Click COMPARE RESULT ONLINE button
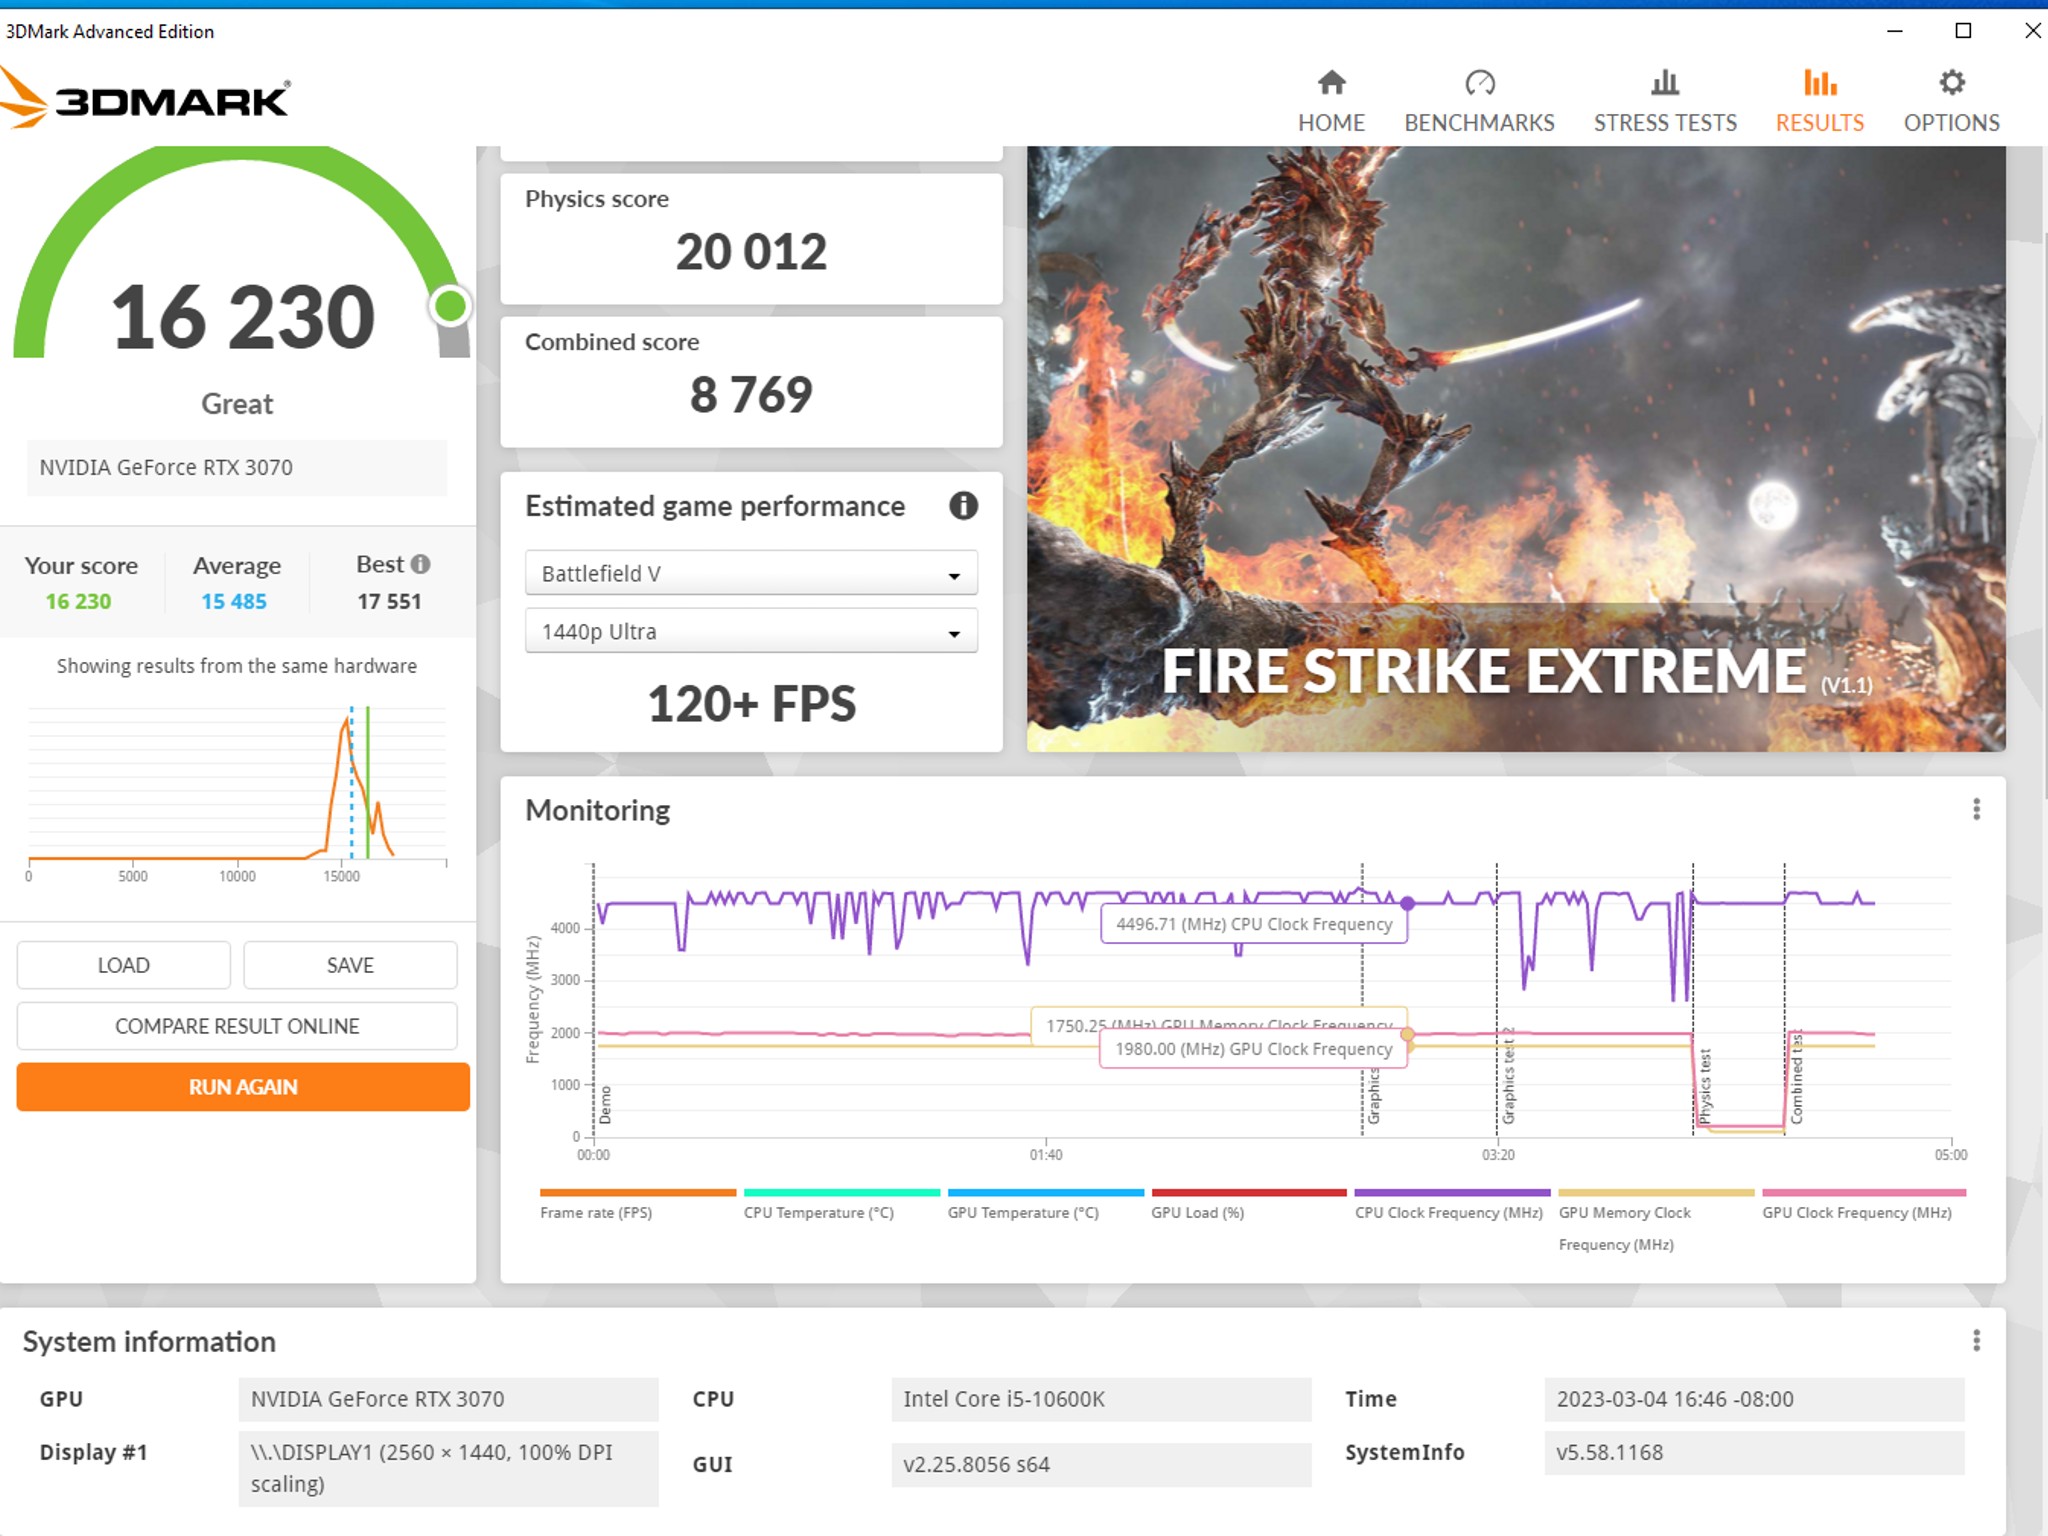Image resolution: width=2048 pixels, height=1536 pixels. click(237, 1026)
